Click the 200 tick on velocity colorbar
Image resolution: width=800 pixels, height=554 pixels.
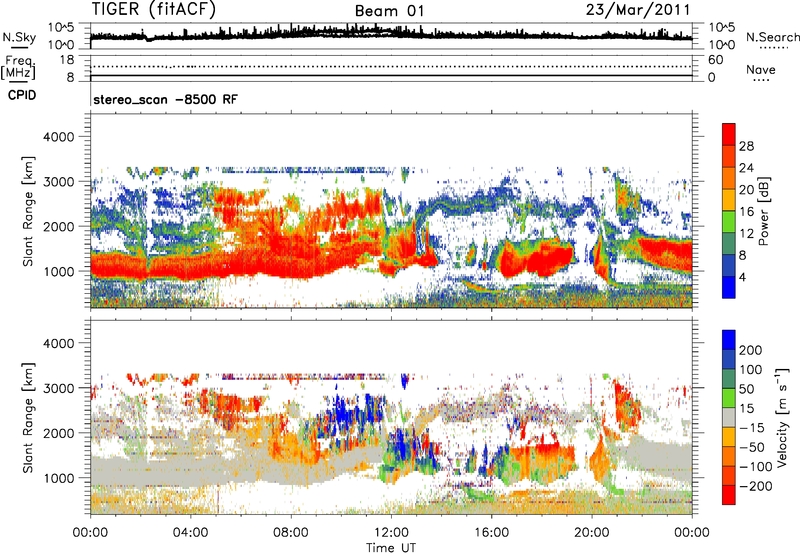pos(751,350)
